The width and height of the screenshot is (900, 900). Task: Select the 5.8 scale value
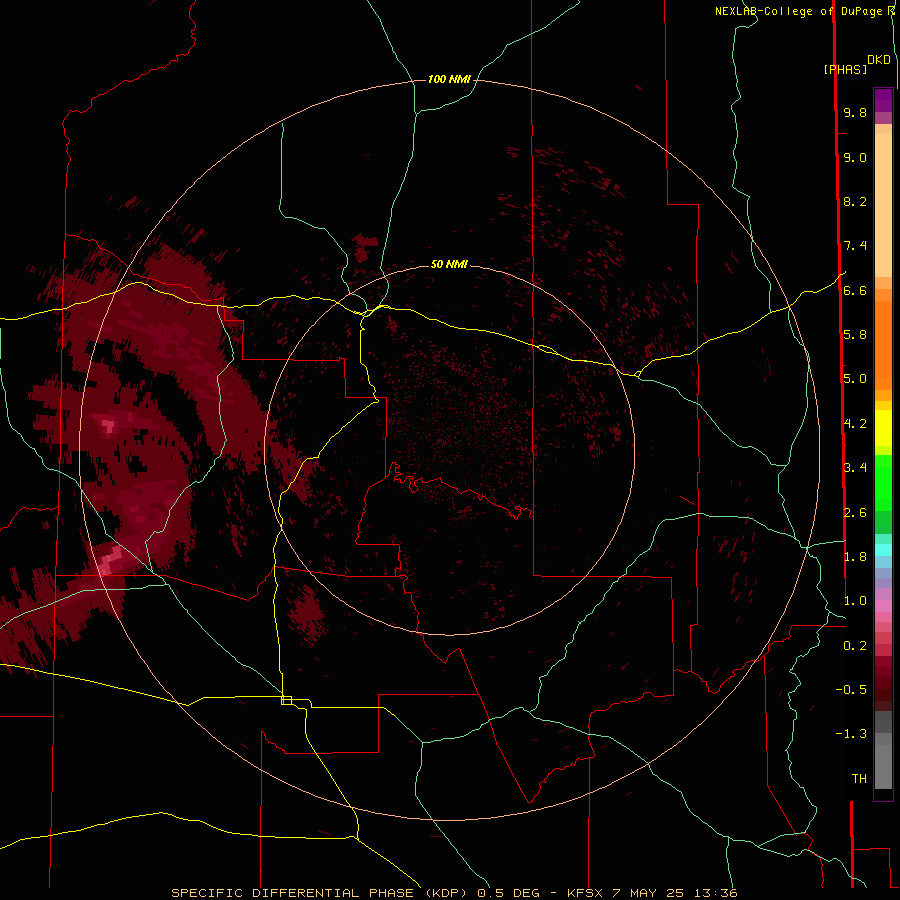[x=855, y=335]
